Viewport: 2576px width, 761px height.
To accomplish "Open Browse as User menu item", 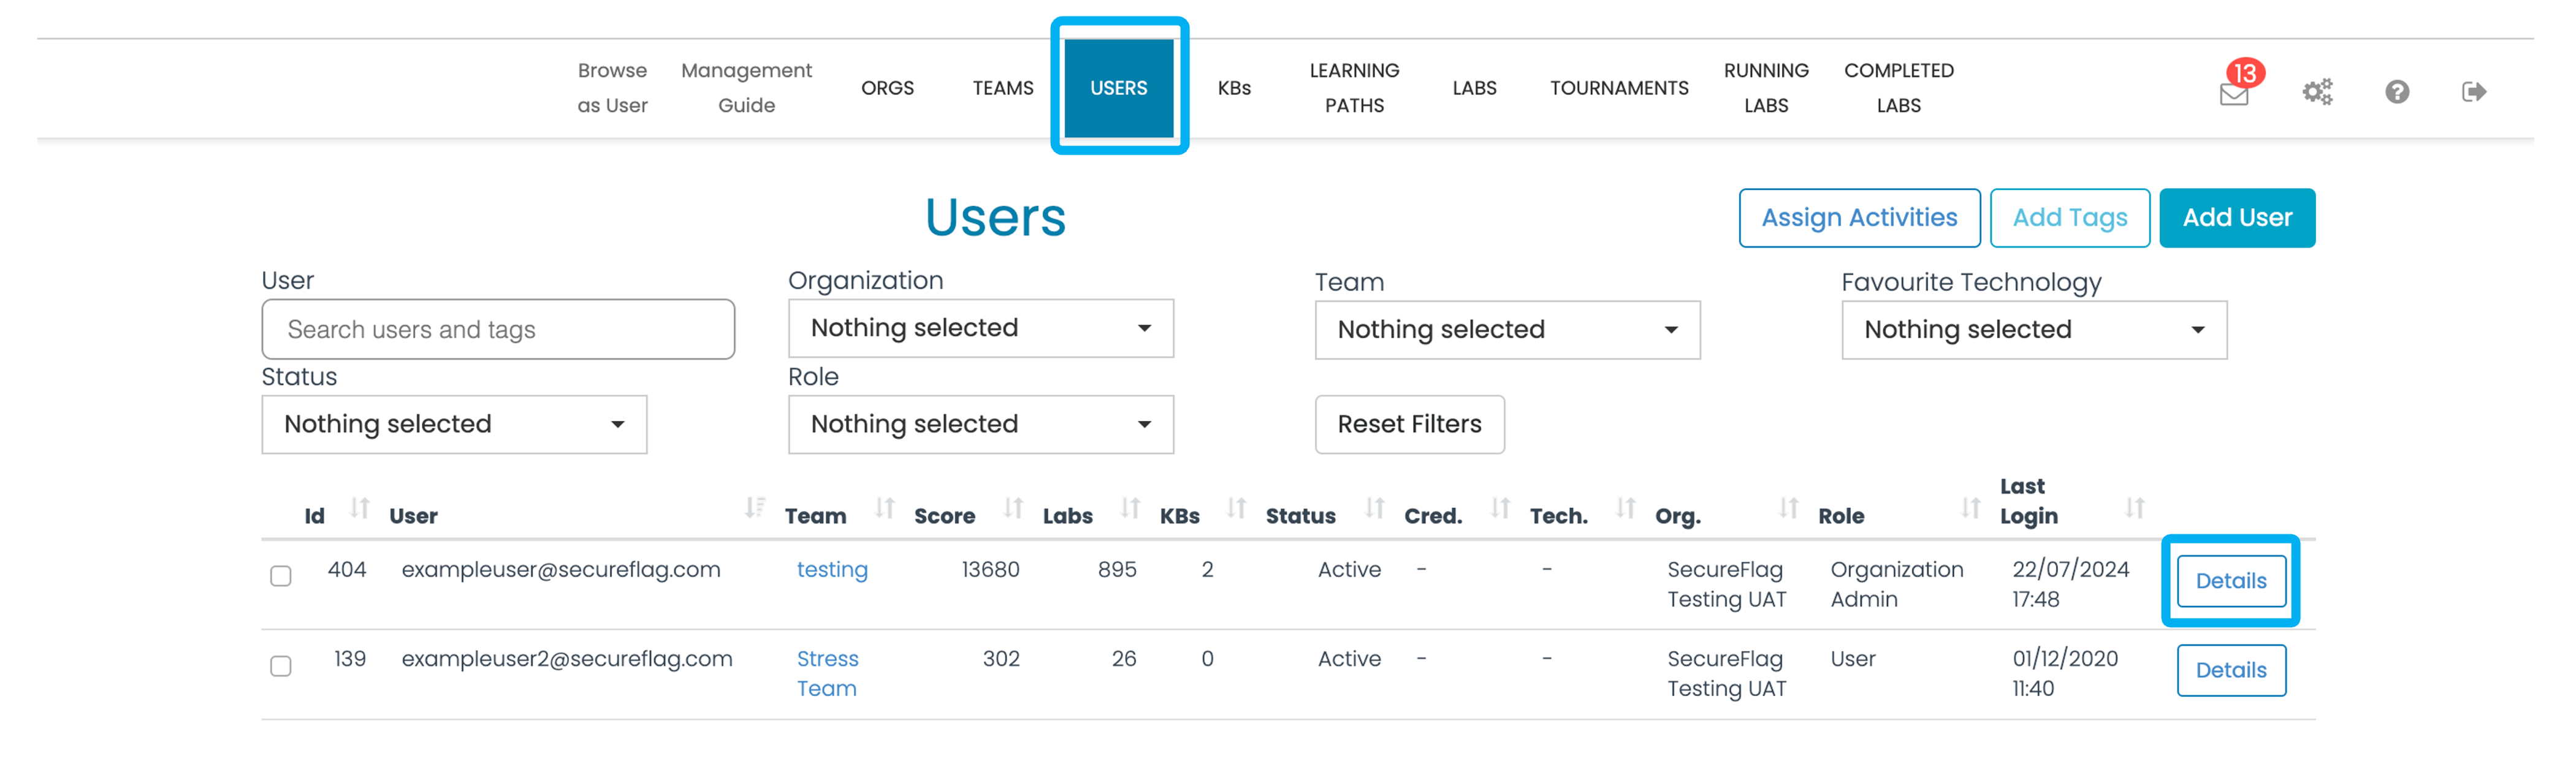I will click(x=612, y=88).
